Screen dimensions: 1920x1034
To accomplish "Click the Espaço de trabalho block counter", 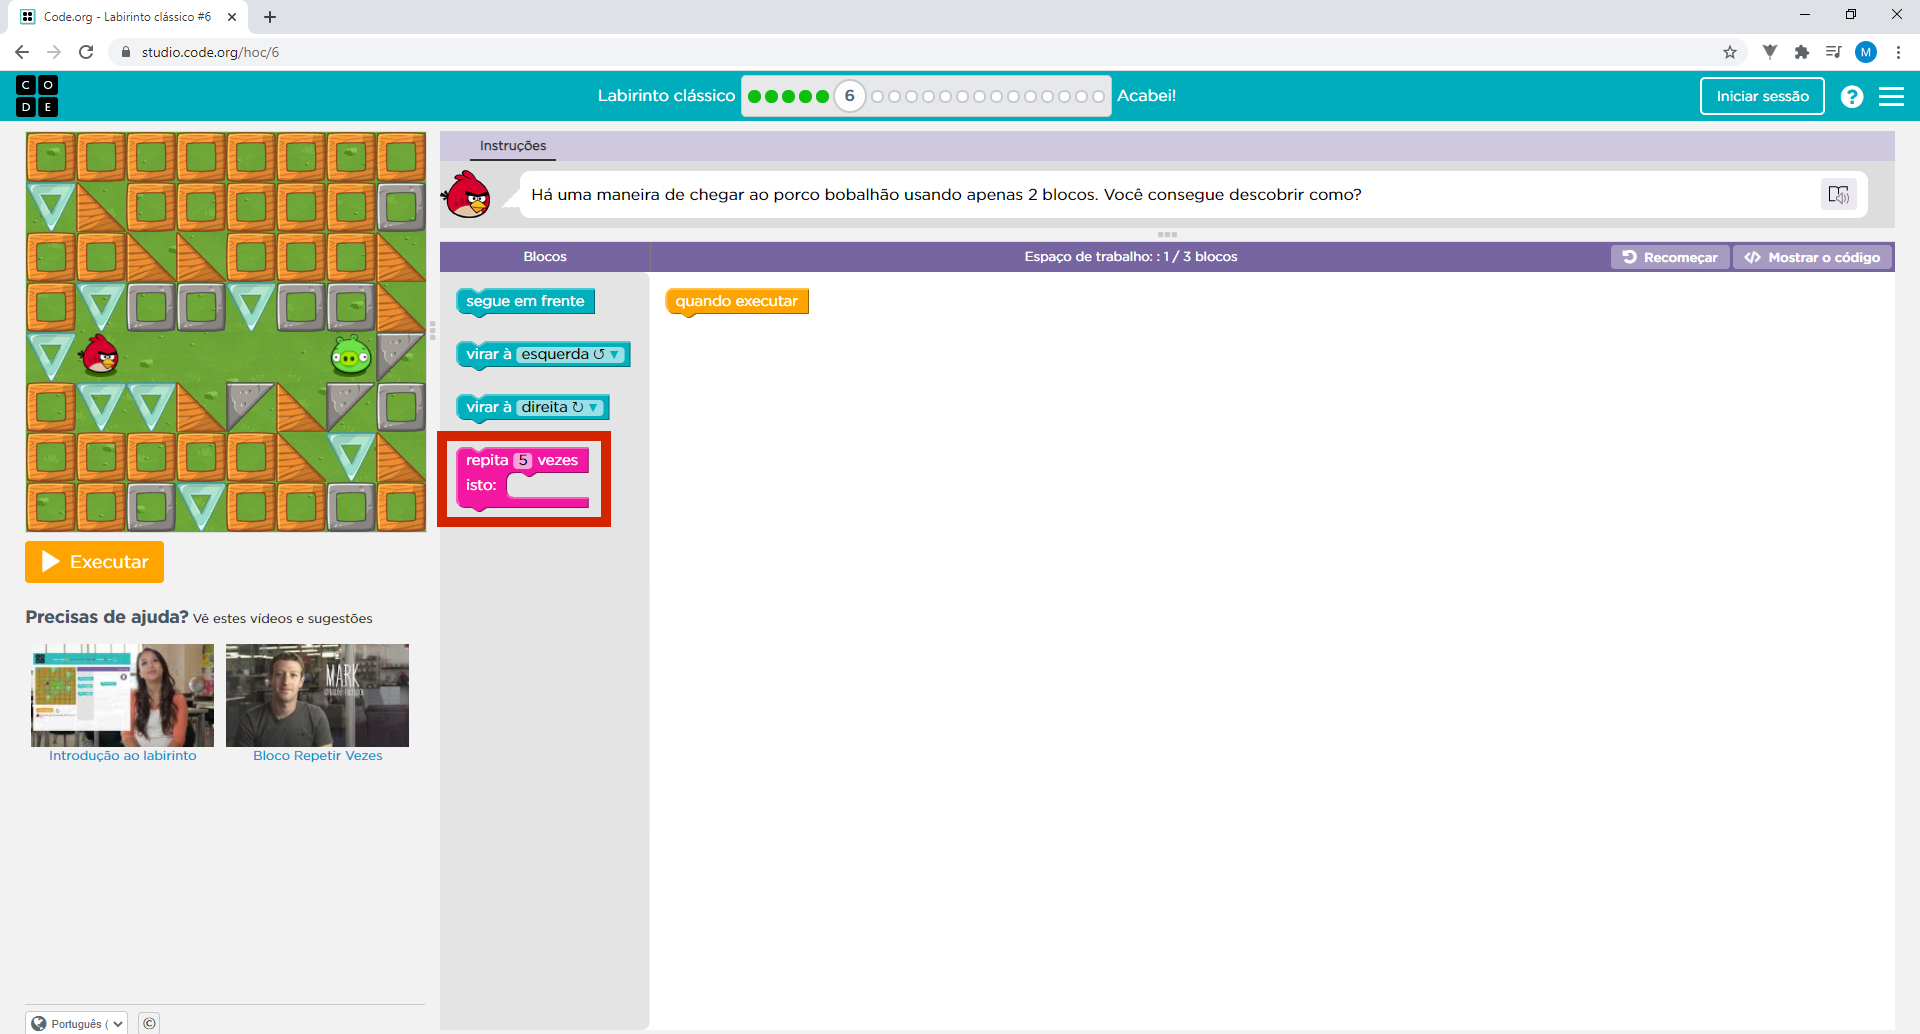I will pos(1130,257).
